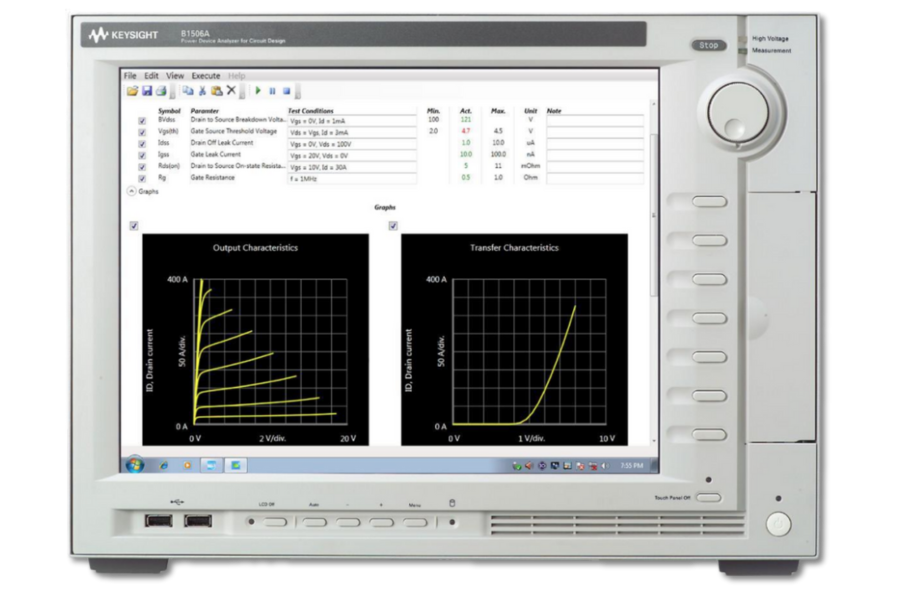The image size is (900, 600).
Task: Uncheck the Igss parameter row
Action: pyautogui.click(x=142, y=156)
